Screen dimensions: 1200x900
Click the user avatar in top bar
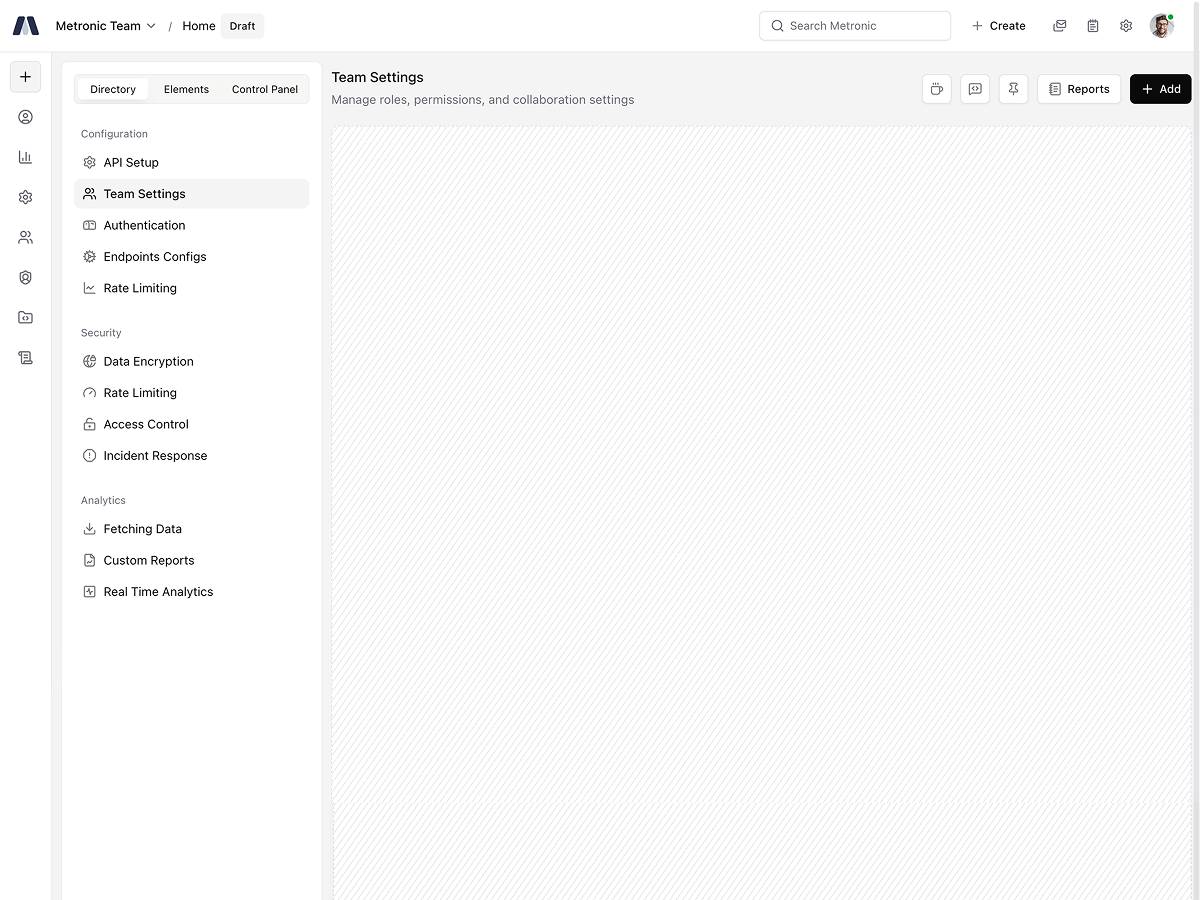1161,26
